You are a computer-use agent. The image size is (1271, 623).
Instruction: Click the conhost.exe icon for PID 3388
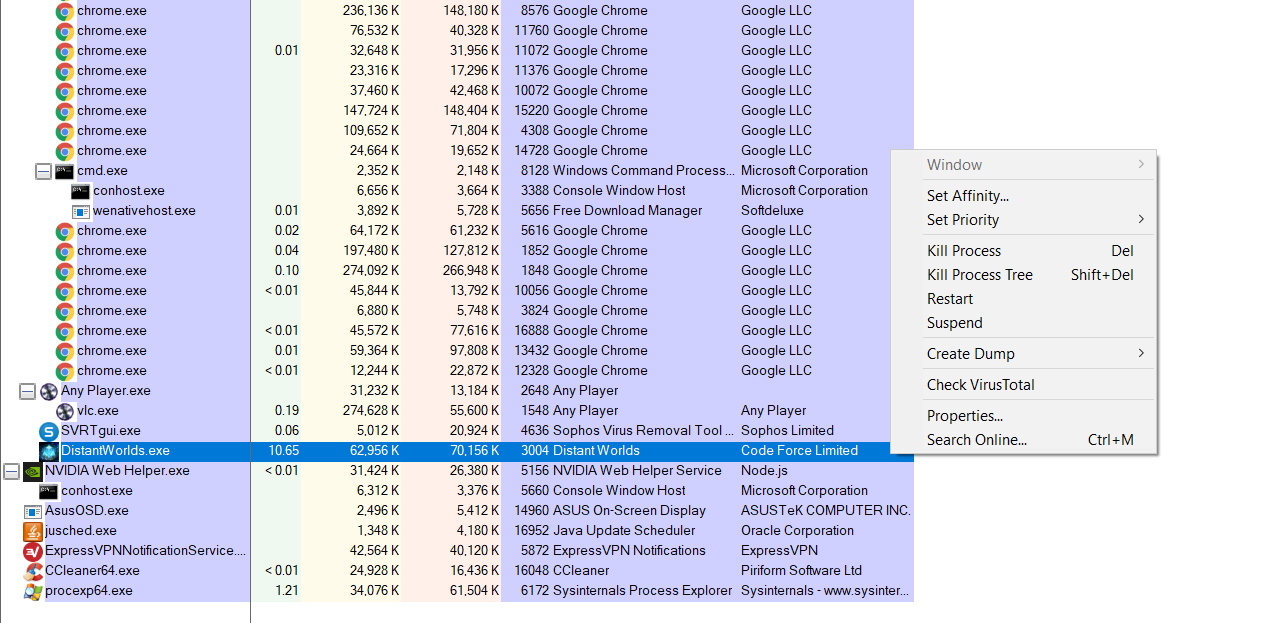[81, 191]
